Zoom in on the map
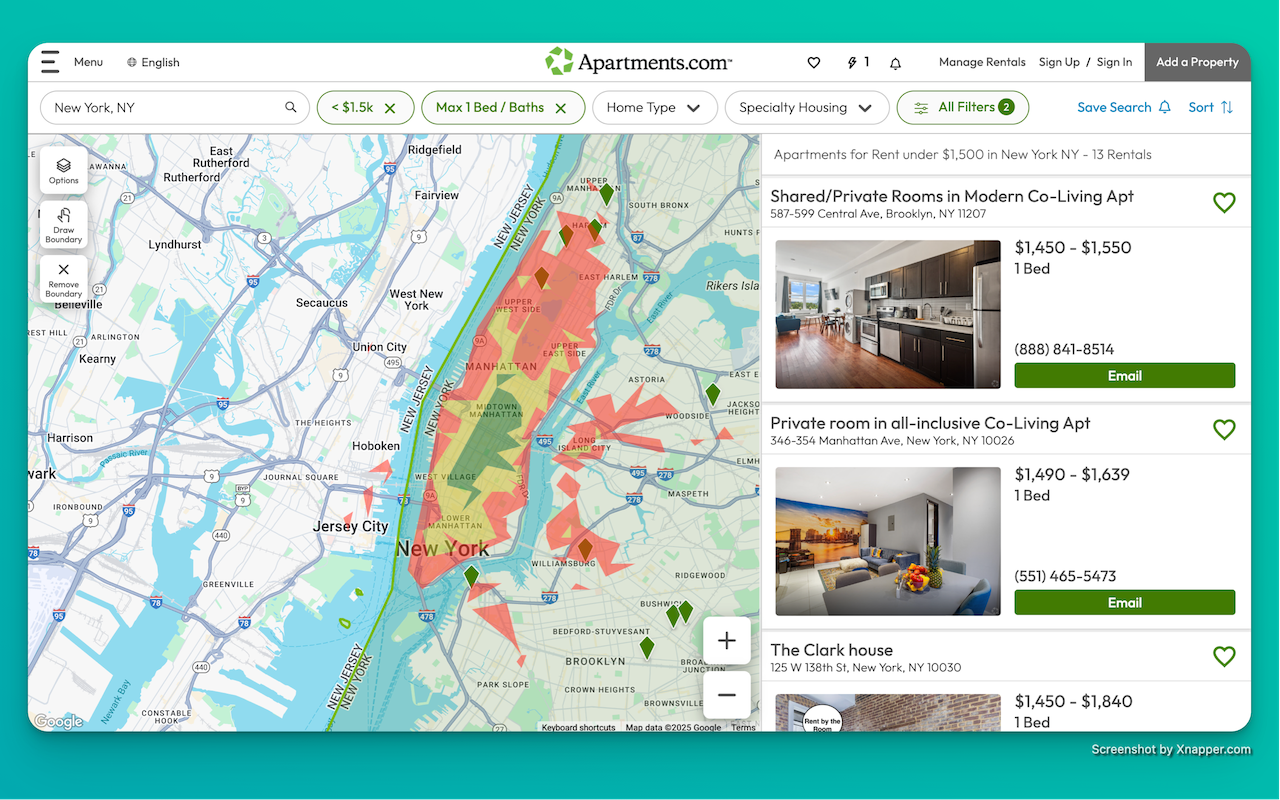 coord(727,641)
